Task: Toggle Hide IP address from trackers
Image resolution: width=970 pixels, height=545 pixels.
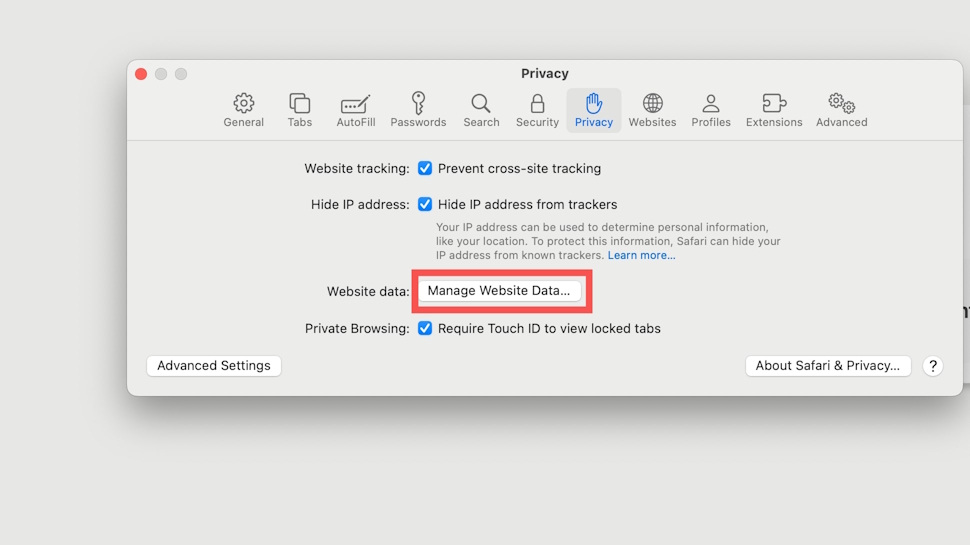Action: pos(424,204)
